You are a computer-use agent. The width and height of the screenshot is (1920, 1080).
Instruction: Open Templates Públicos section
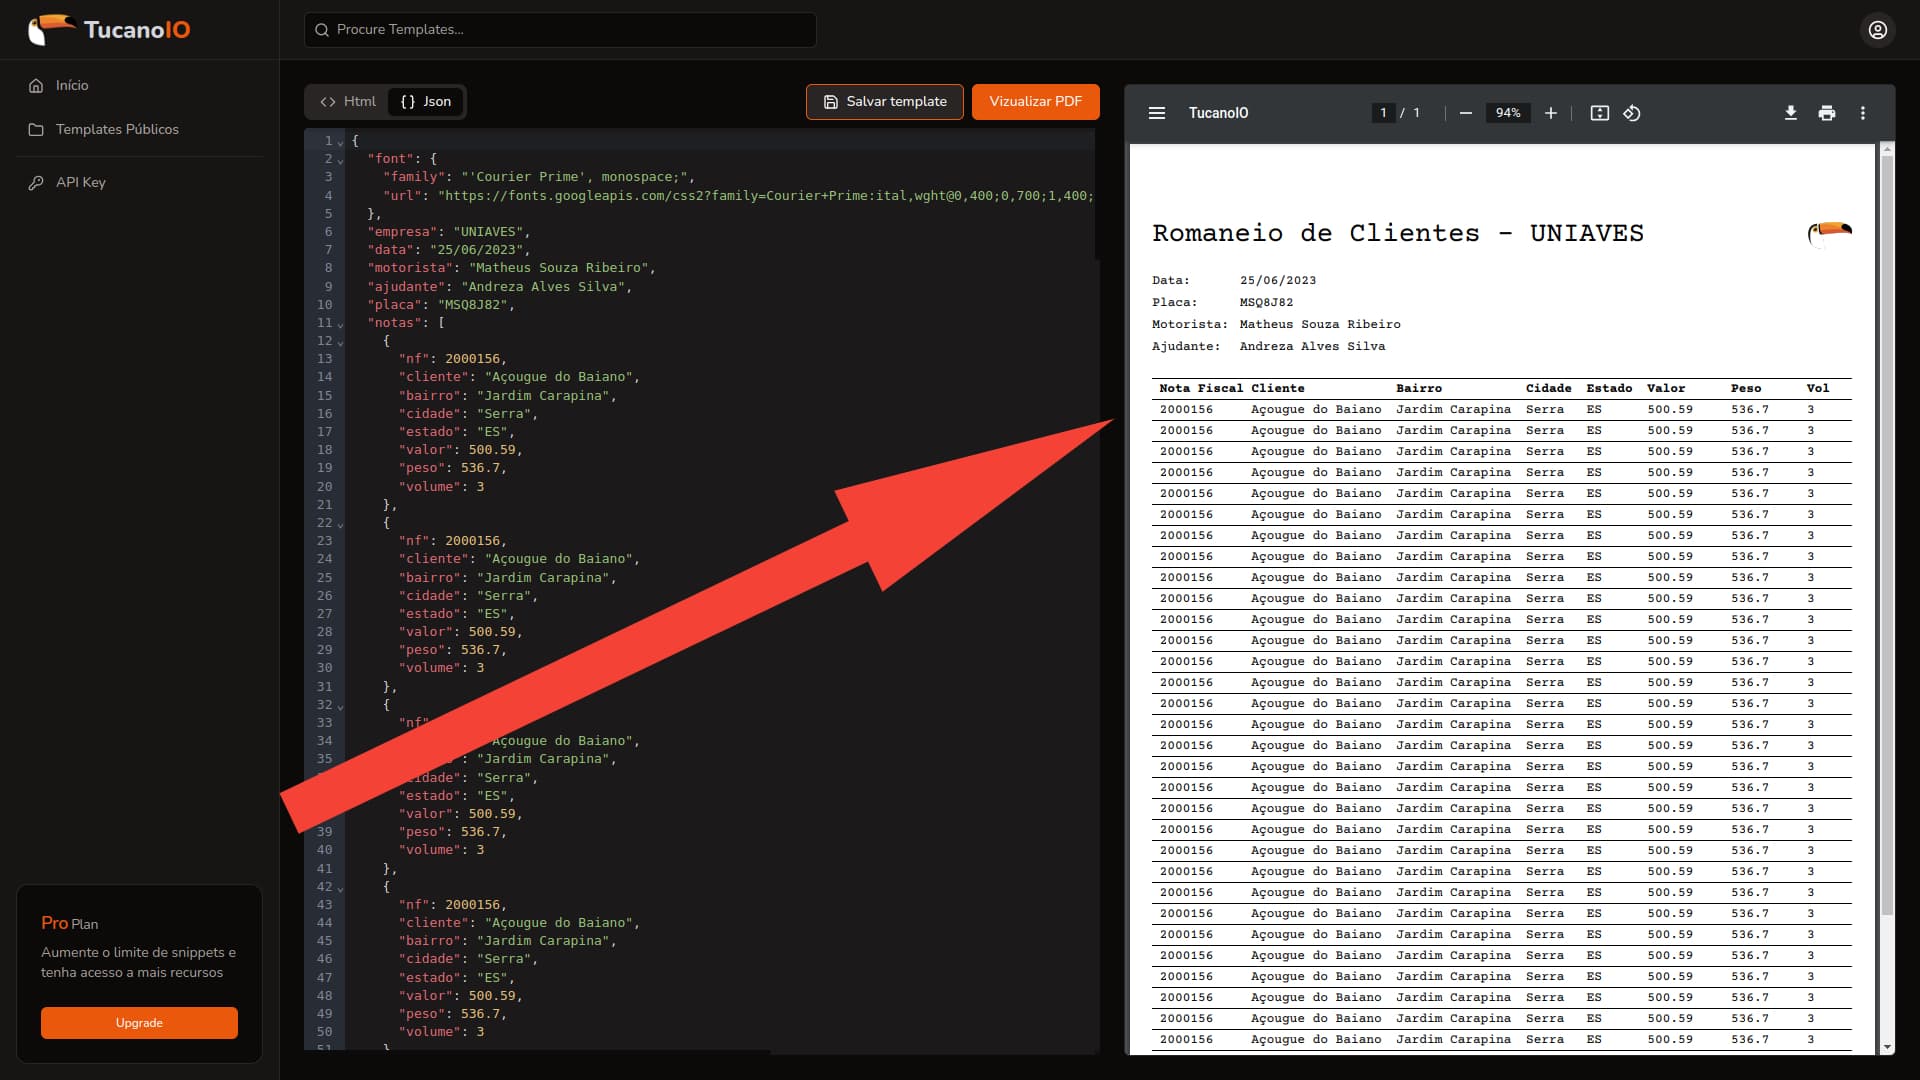pyautogui.click(x=117, y=130)
